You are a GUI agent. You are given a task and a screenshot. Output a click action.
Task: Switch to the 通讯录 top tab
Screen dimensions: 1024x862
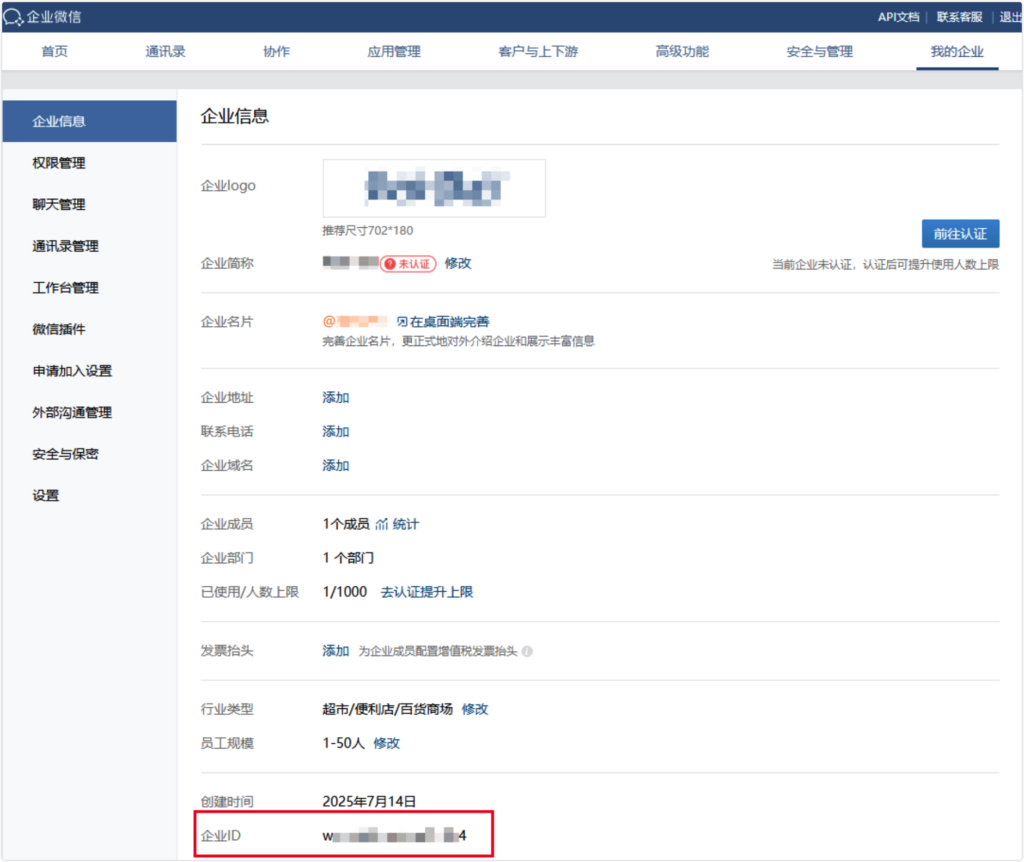point(165,52)
